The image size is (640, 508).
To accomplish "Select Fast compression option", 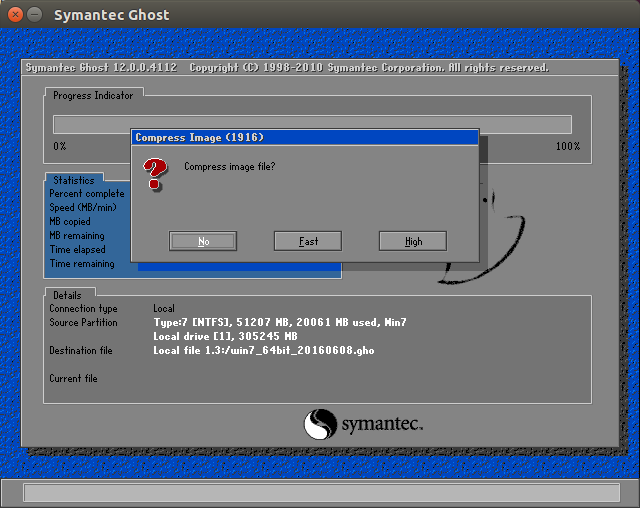I will coord(308,241).
